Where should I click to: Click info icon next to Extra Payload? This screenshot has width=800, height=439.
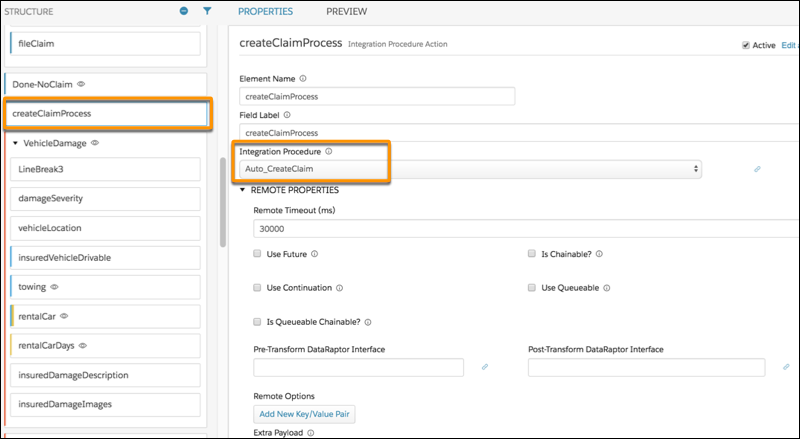(311, 433)
